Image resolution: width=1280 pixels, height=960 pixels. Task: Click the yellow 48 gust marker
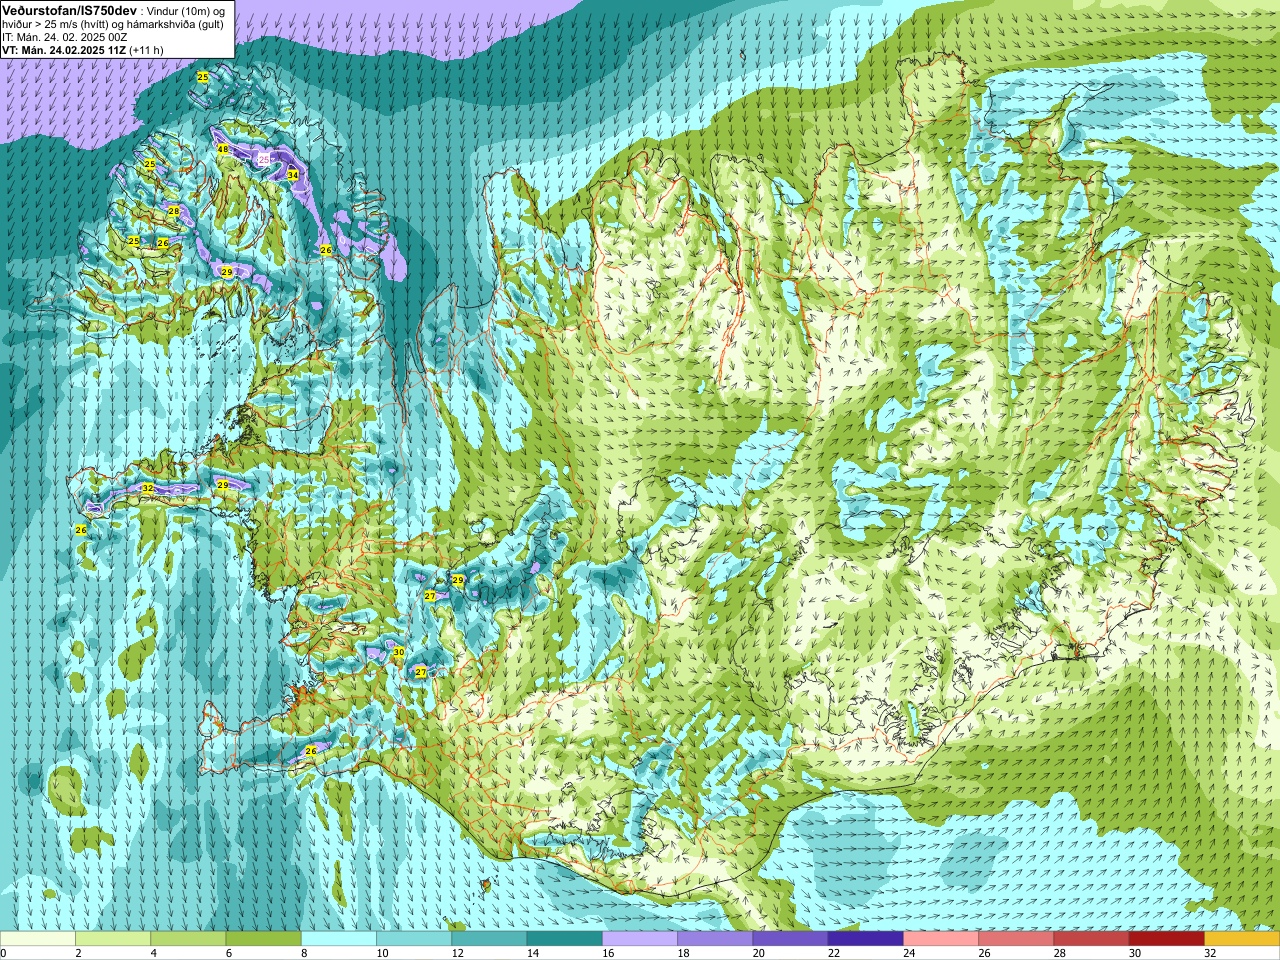click(x=223, y=150)
